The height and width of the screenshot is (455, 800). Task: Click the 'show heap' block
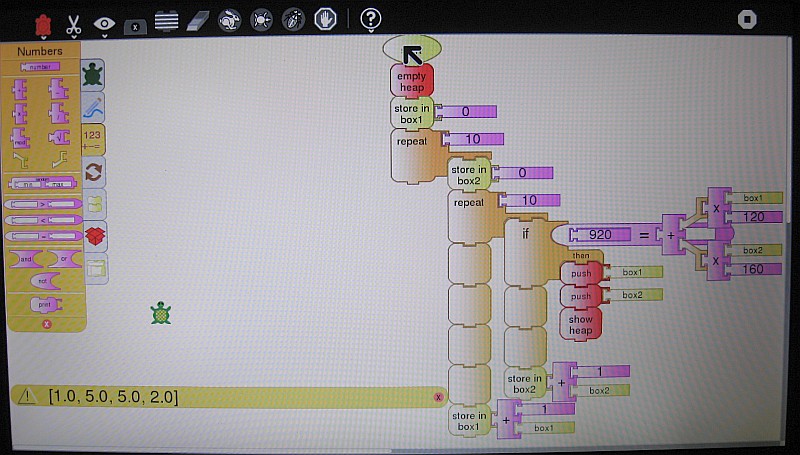(580, 323)
